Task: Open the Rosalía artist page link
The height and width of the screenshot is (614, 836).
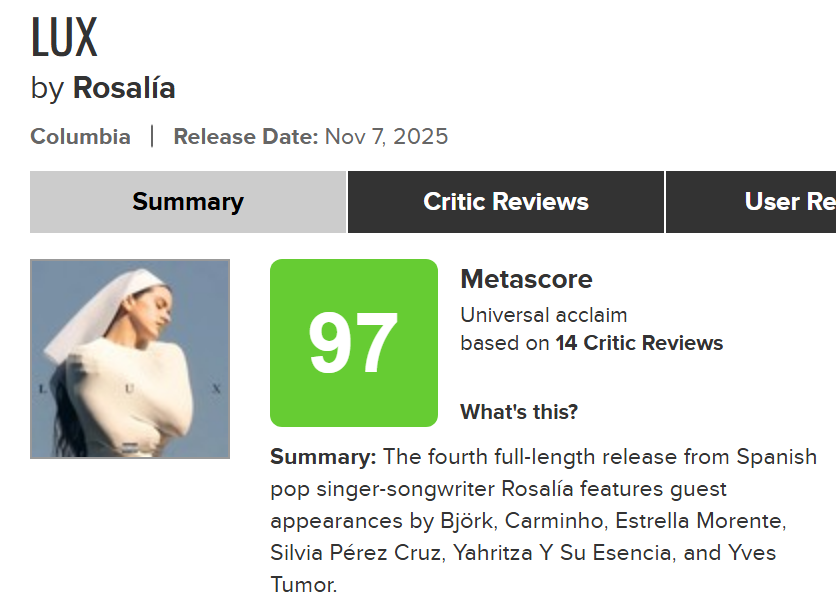Action: coord(124,88)
